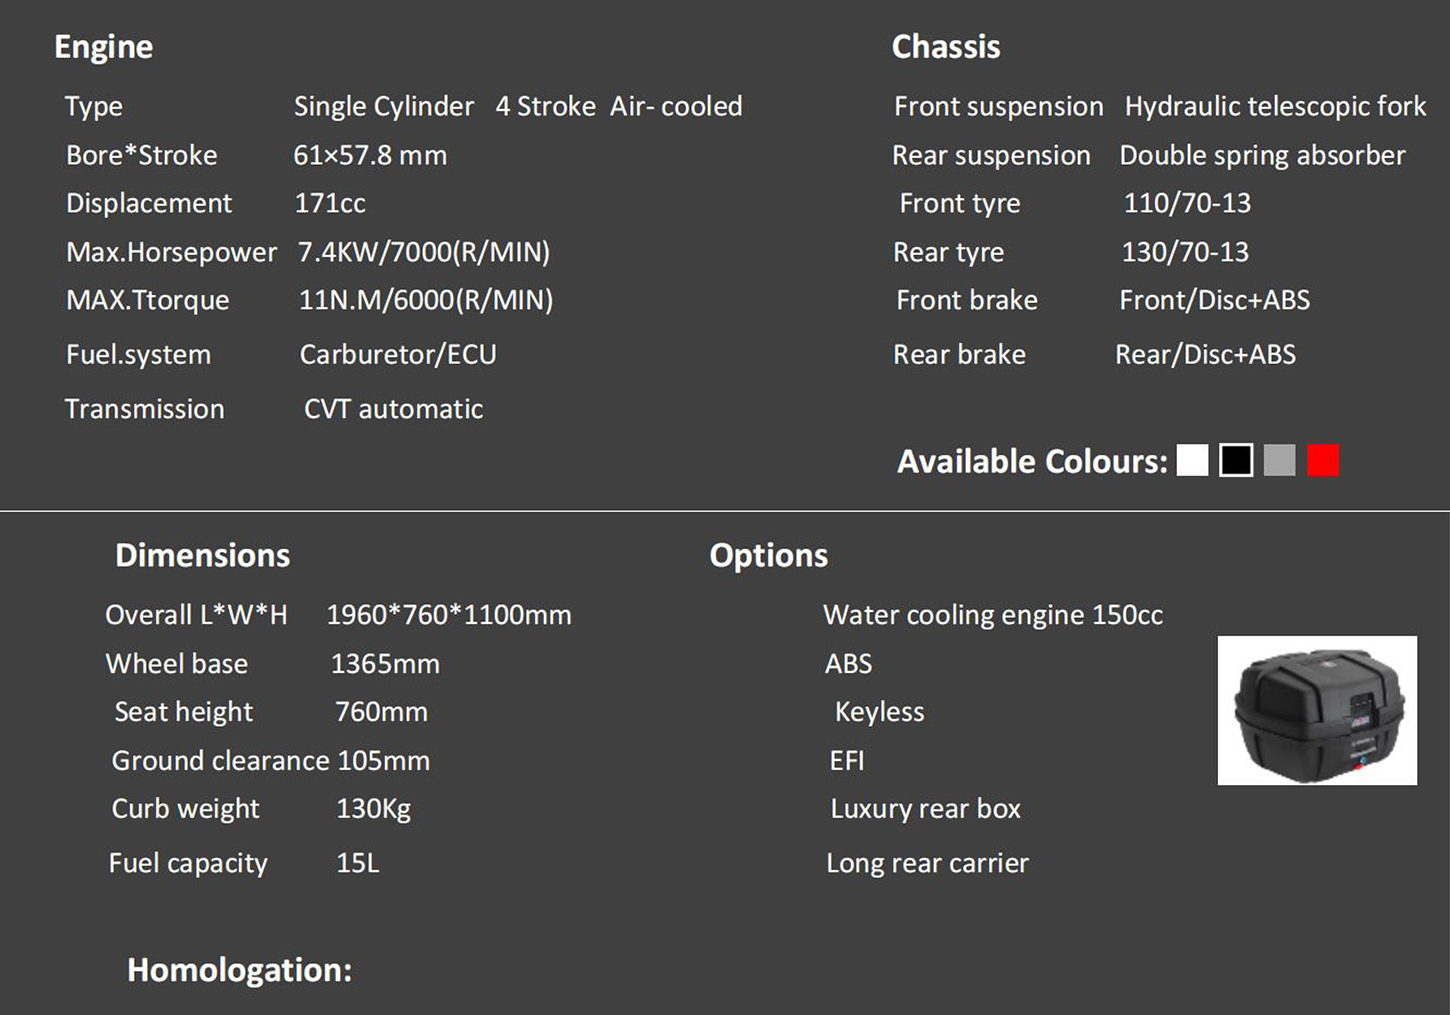Select the Options heading

click(x=769, y=556)
